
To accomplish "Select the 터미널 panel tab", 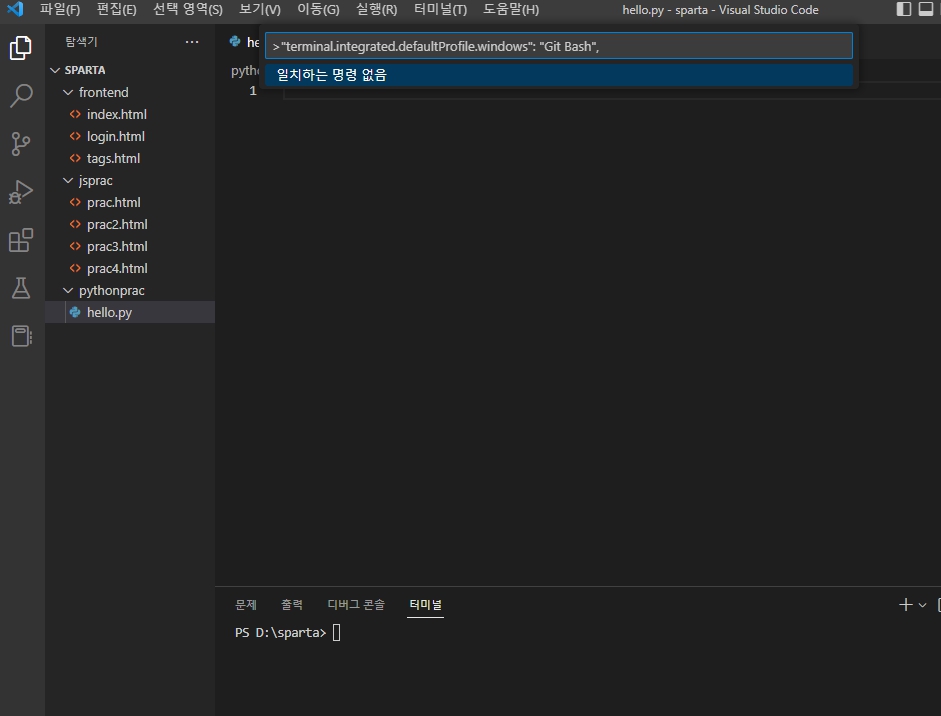I will point(425,604).
